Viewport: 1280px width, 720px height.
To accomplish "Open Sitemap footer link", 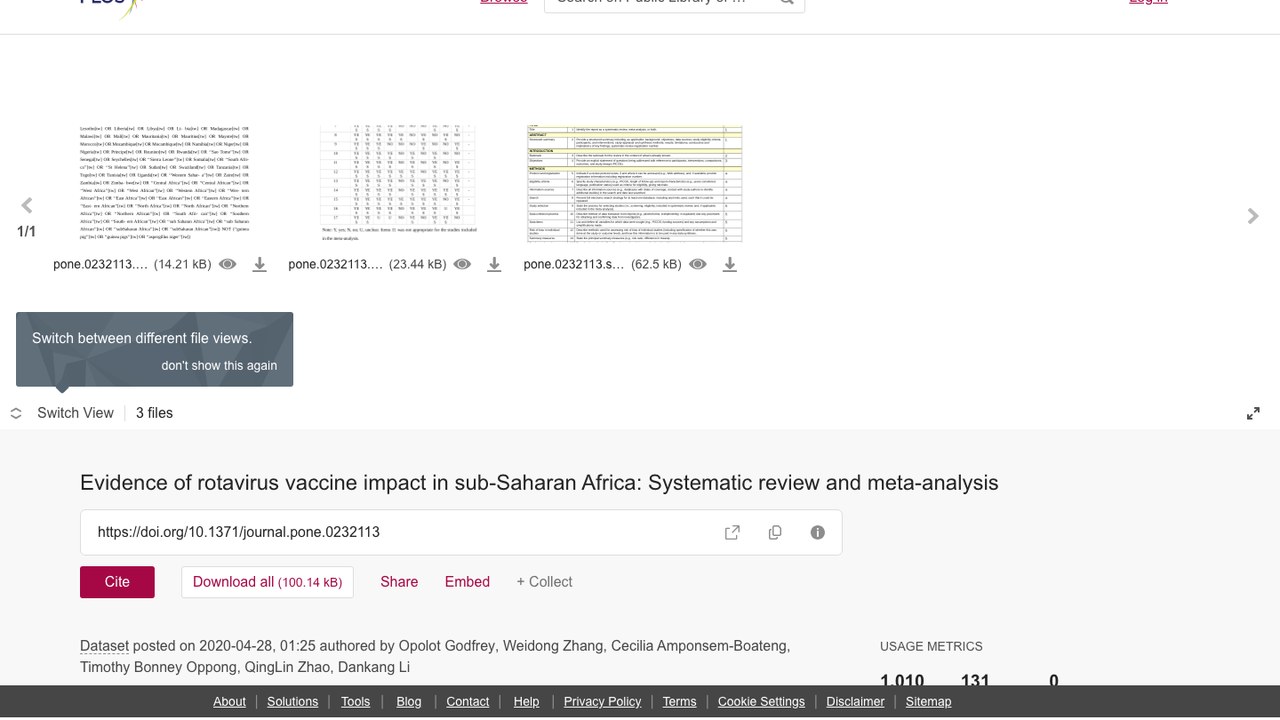I will point(928,702).
